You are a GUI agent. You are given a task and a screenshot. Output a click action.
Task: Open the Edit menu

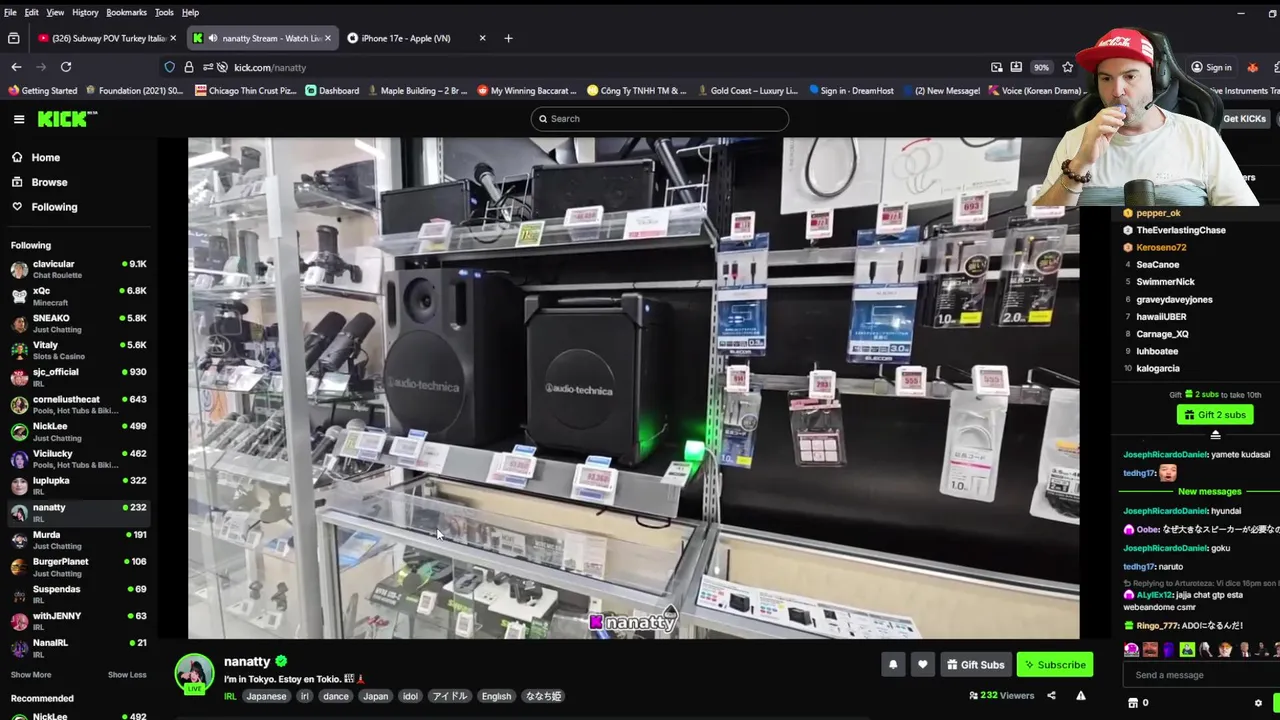[x=32, y=12]
